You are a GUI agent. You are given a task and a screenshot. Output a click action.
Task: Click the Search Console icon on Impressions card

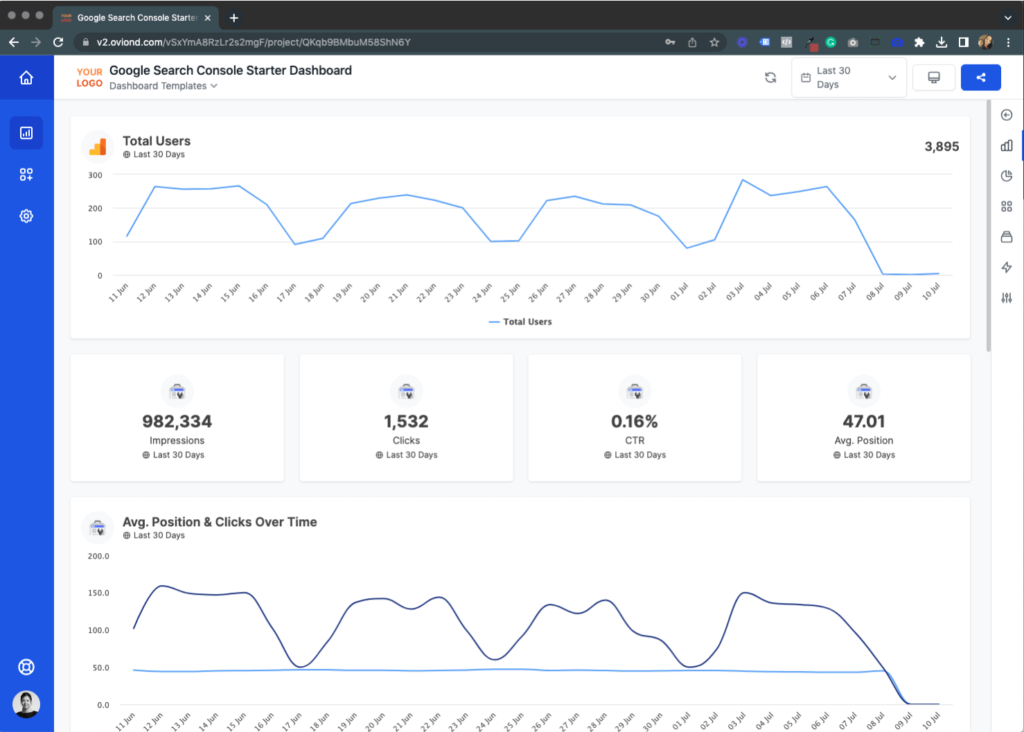point(177,392)
